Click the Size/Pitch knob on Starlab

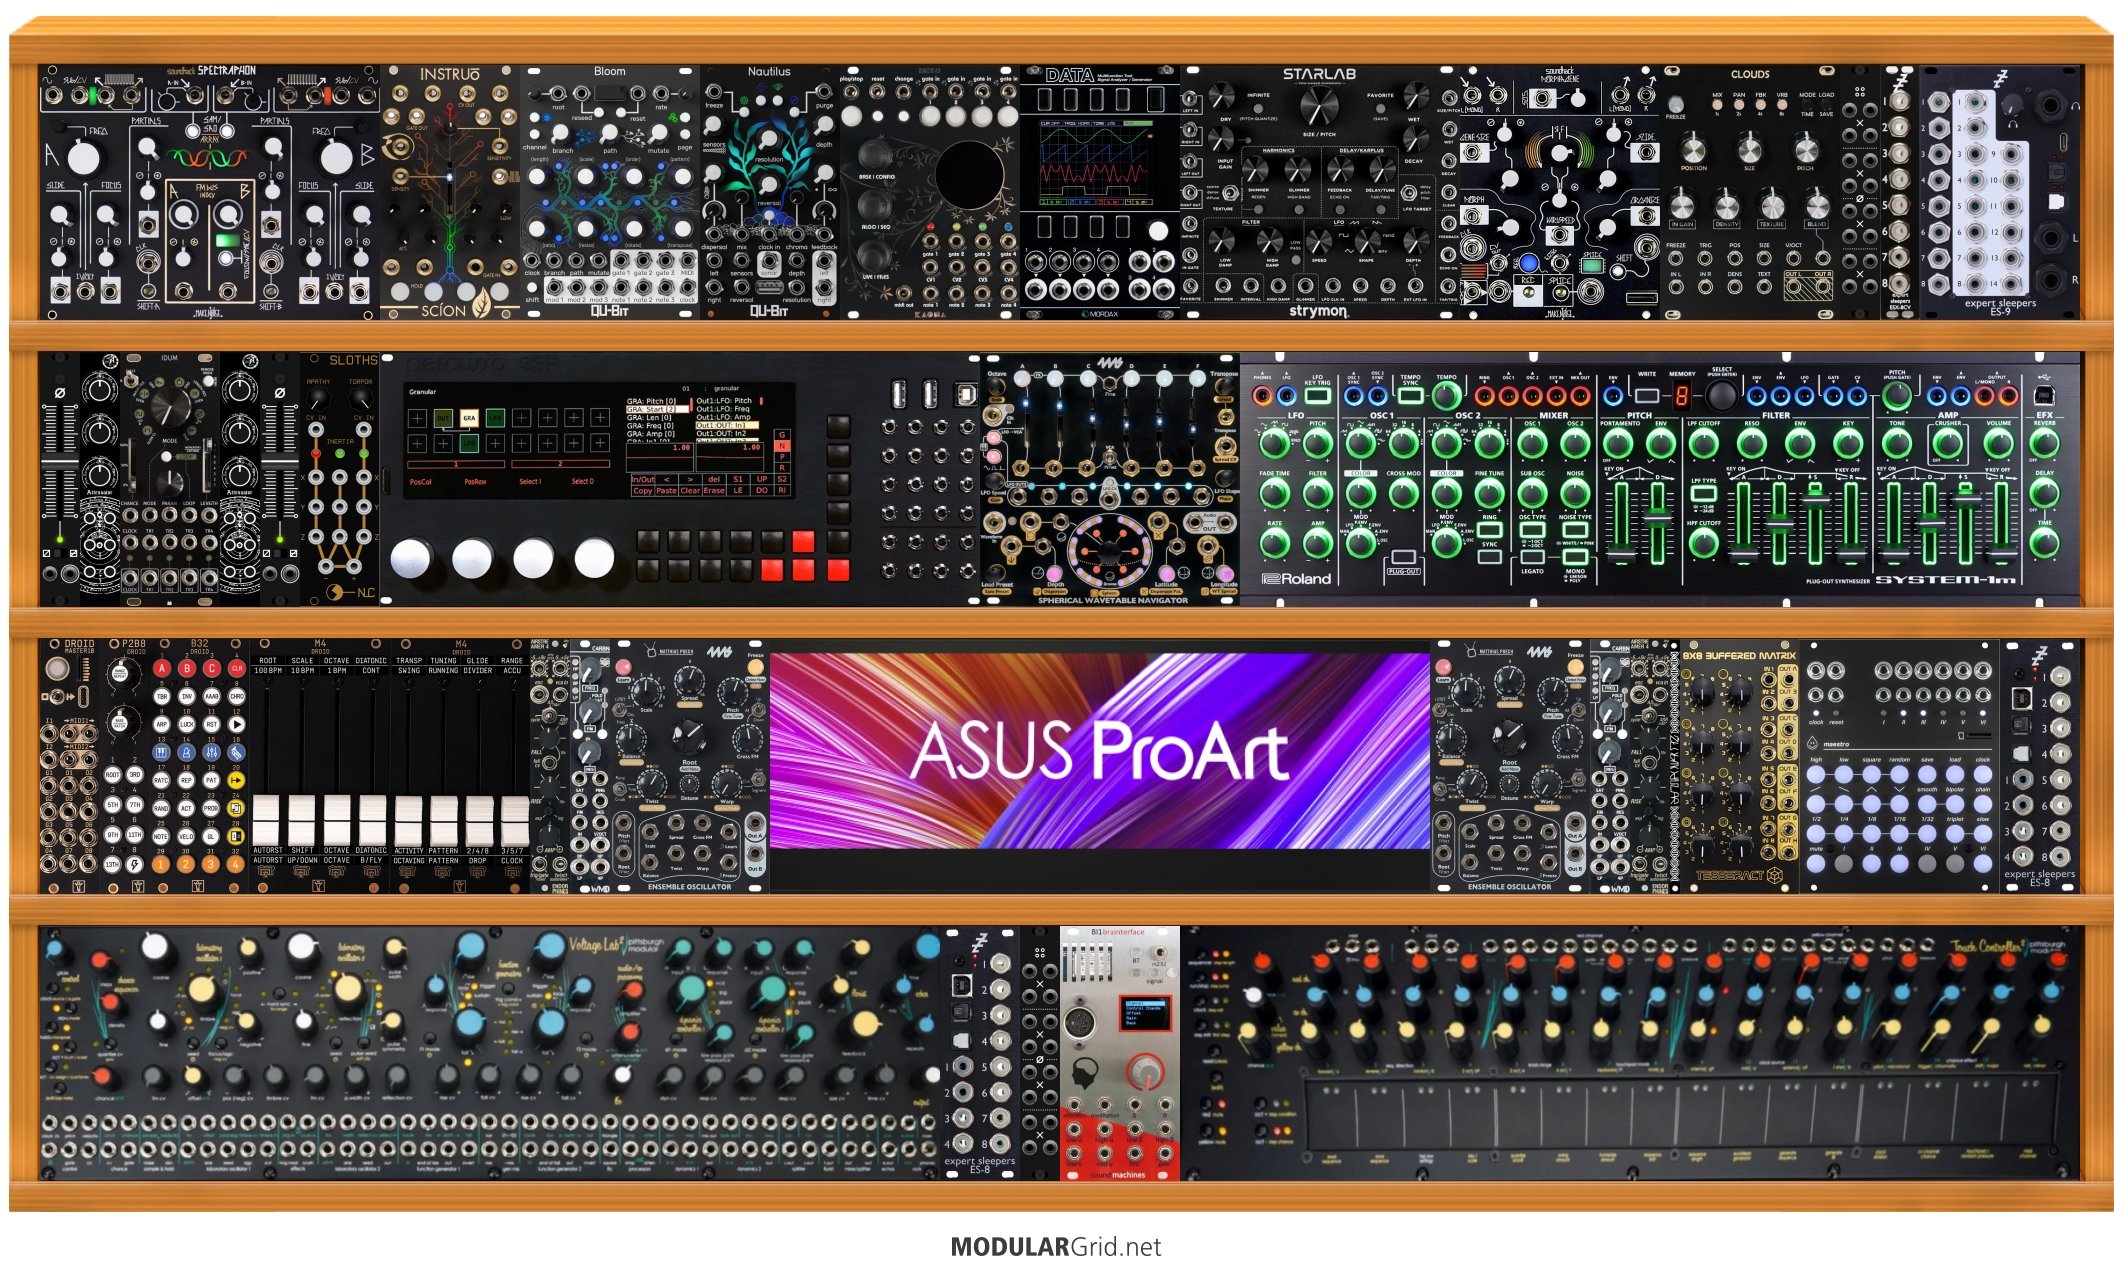(x=1319, y=106)
